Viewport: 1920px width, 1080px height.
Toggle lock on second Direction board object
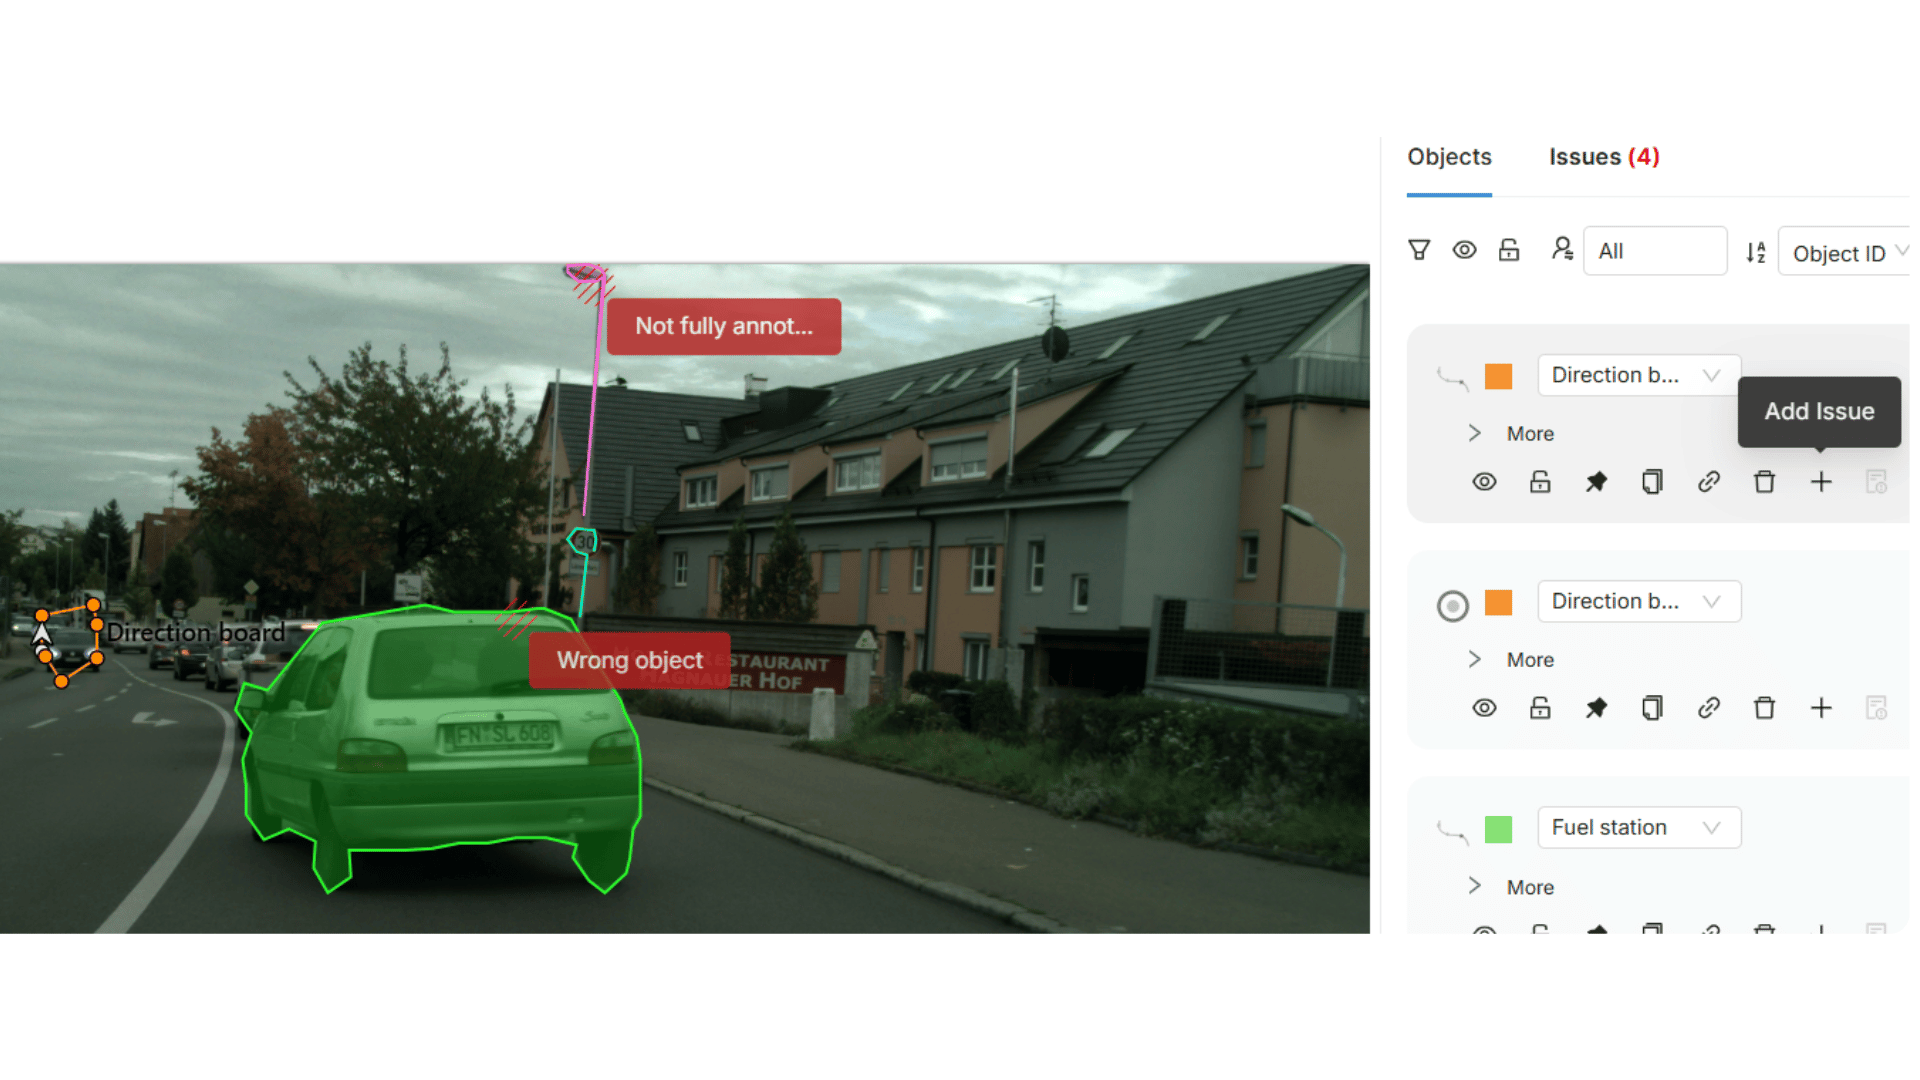(1540, 708)
